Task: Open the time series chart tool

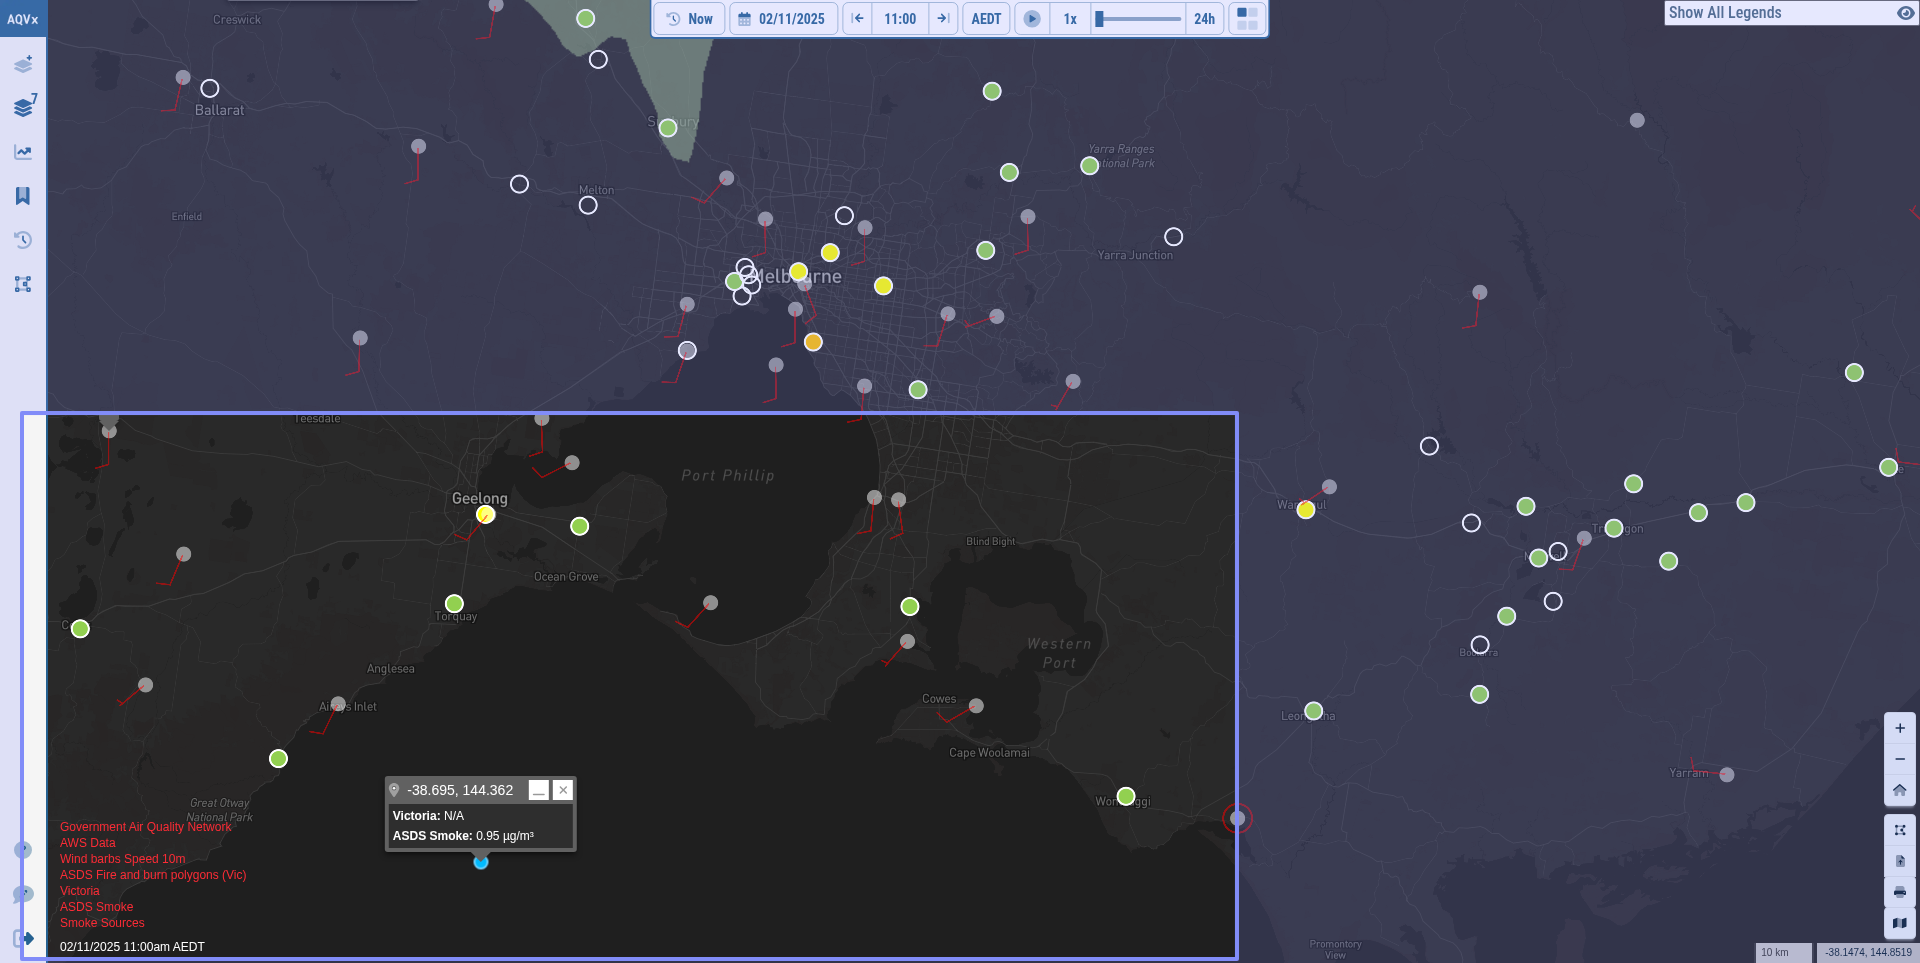Action: click(x=23, y=152)
